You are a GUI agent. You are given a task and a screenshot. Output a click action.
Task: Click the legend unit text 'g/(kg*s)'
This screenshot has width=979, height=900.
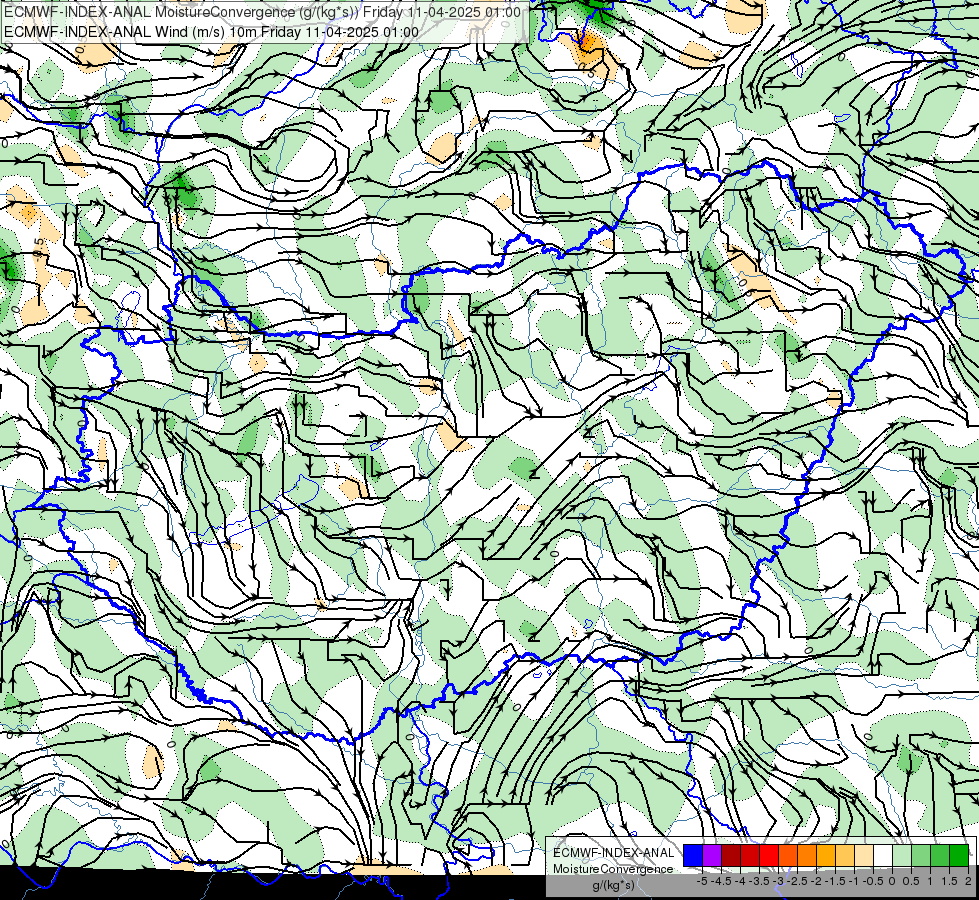613,885
